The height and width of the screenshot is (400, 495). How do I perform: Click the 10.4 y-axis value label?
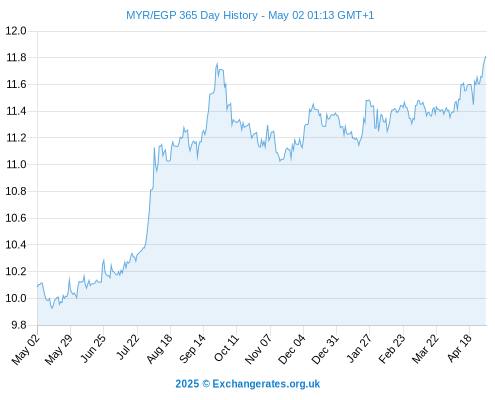pyautogui.click(x=16, y=245)
